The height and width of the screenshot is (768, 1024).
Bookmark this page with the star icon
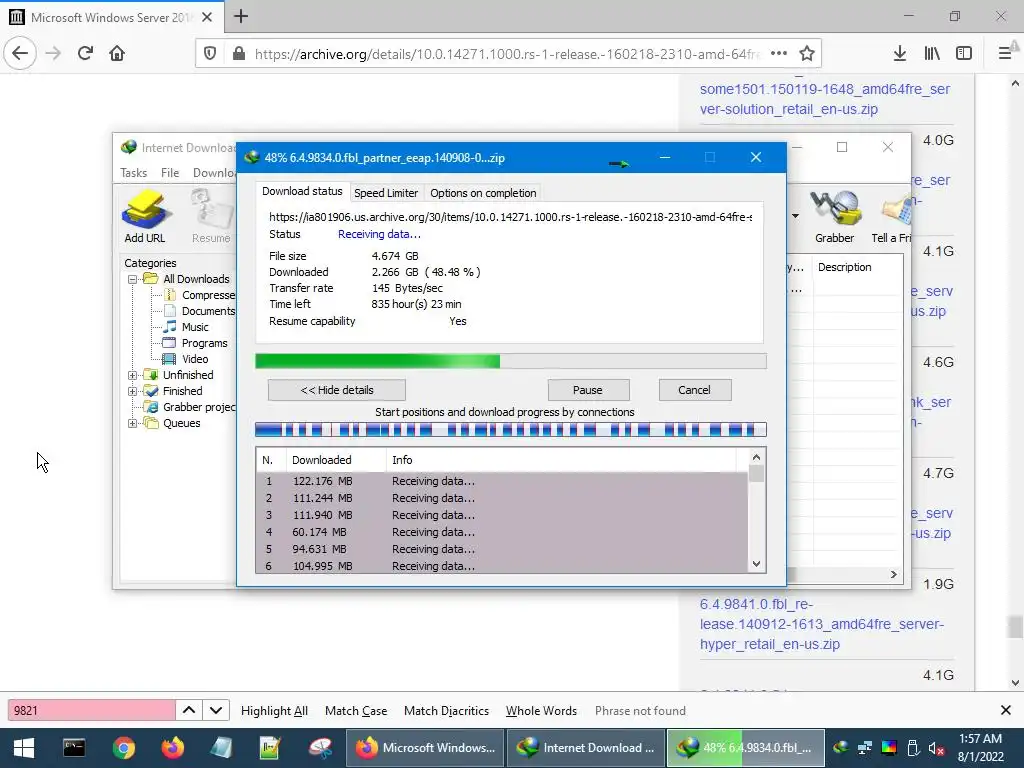[807, 54]
